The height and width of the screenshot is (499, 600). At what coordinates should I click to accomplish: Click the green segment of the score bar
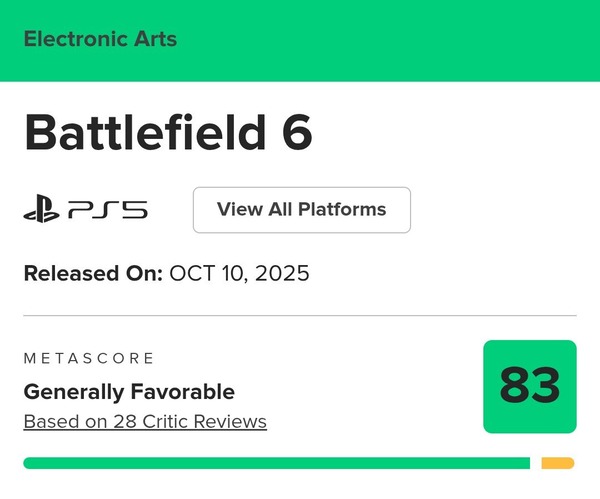tap(276, 463)
